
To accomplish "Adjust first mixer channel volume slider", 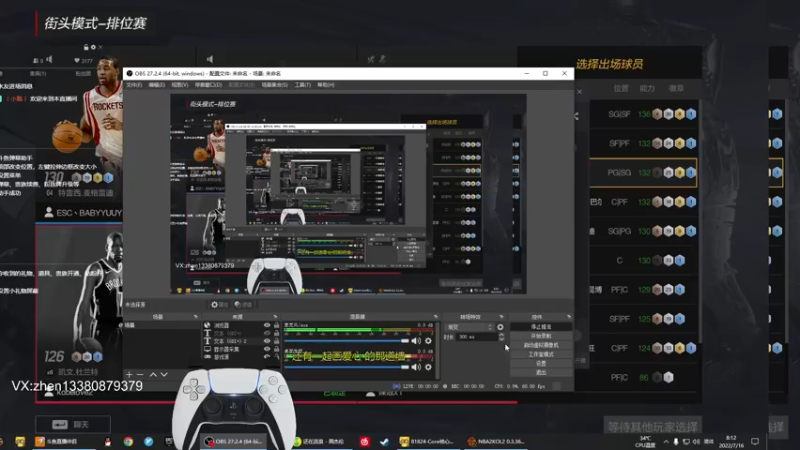I will coord(347,341).
